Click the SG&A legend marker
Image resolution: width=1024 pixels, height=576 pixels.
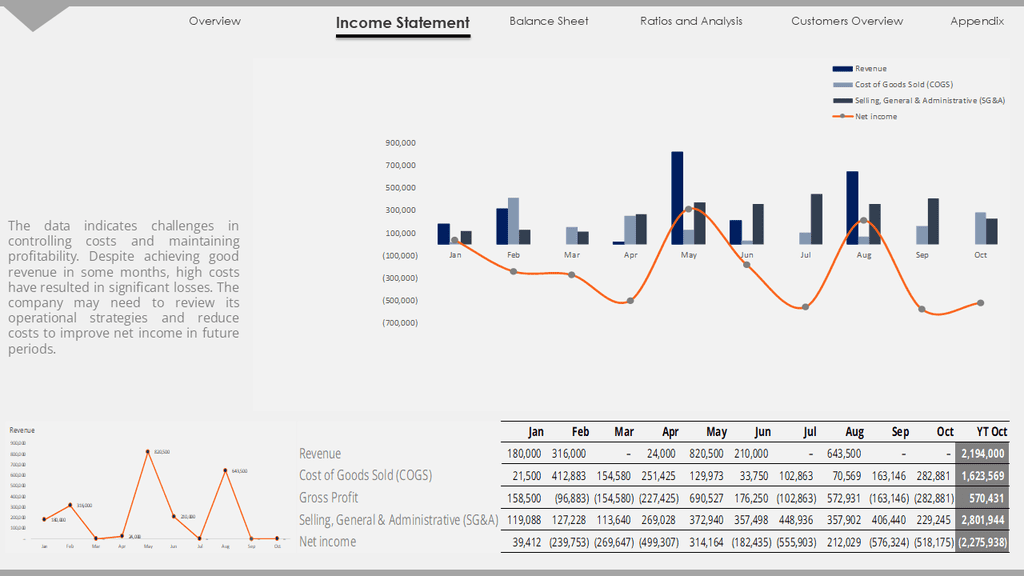tap(842, 101)
